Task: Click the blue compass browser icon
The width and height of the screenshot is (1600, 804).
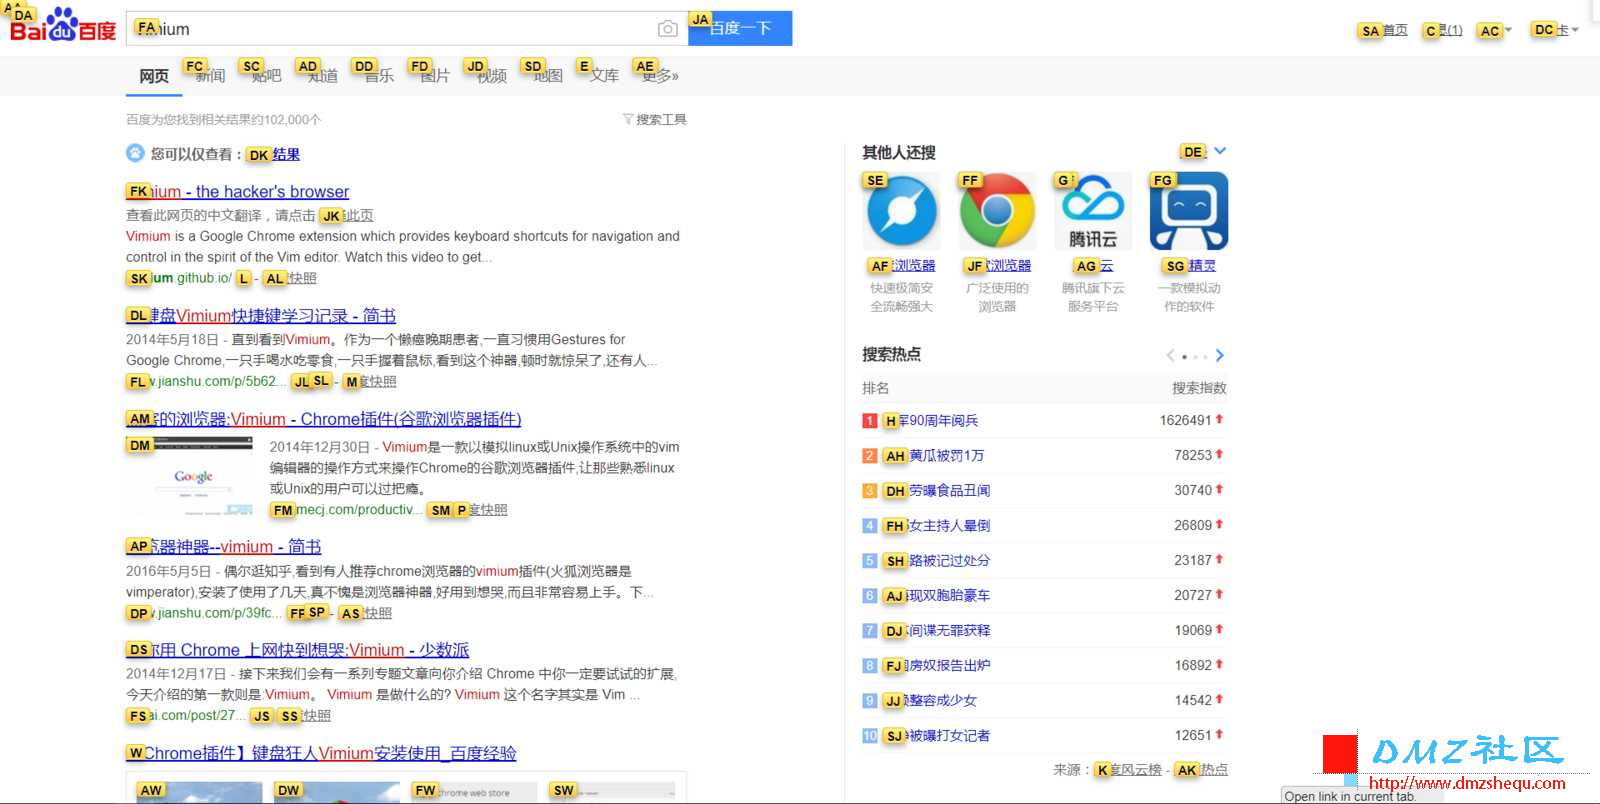Action: tap(901, 211)
